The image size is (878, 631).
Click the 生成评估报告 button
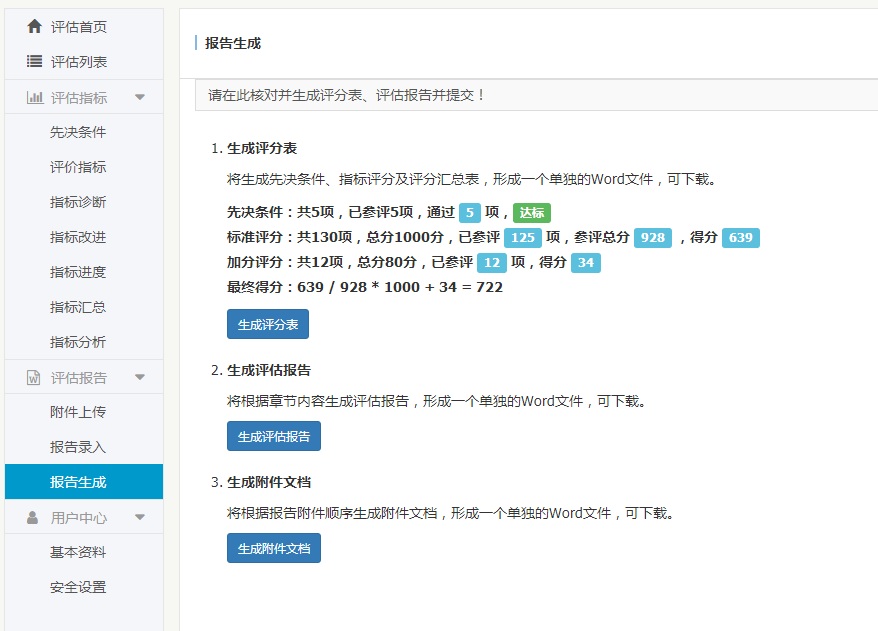pyautogui.click(x=274, y=436)
